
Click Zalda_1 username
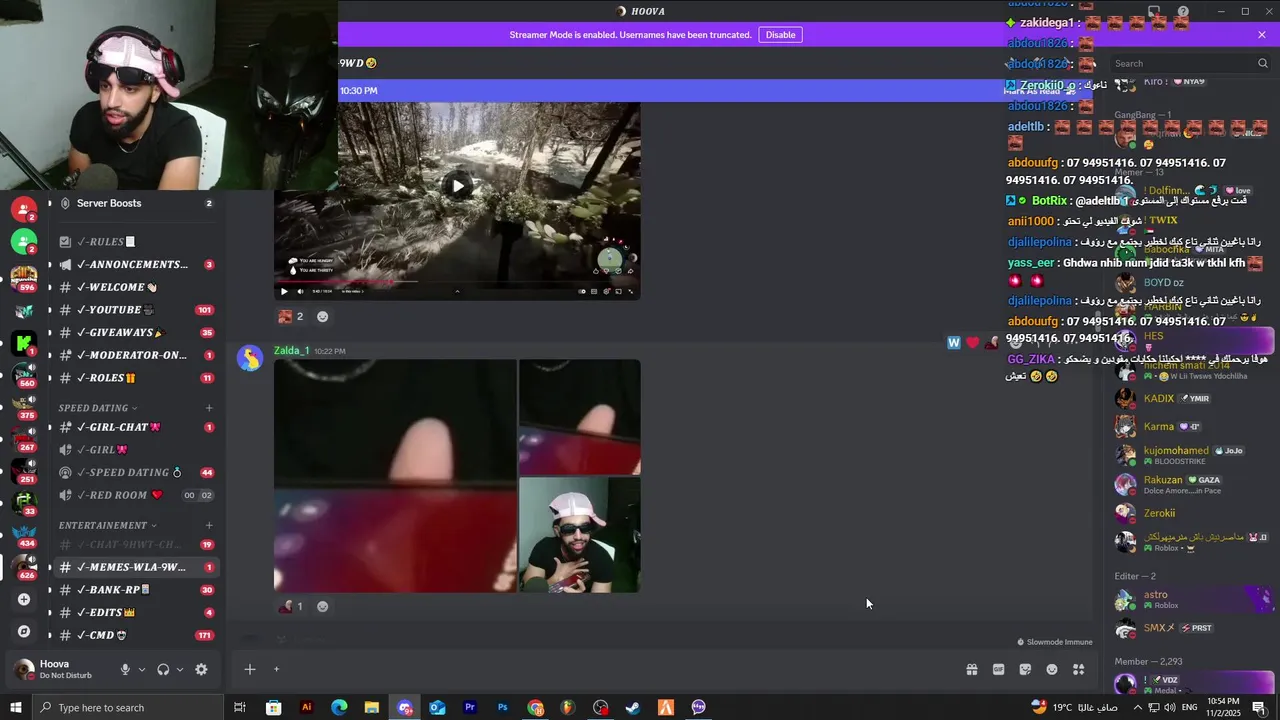[x=292, y=351]
